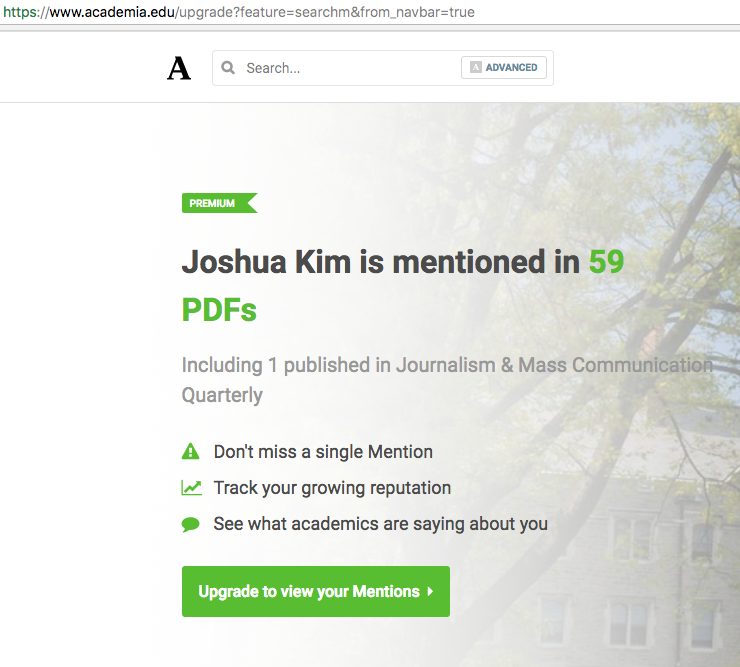Focus the Search input field

350,68
